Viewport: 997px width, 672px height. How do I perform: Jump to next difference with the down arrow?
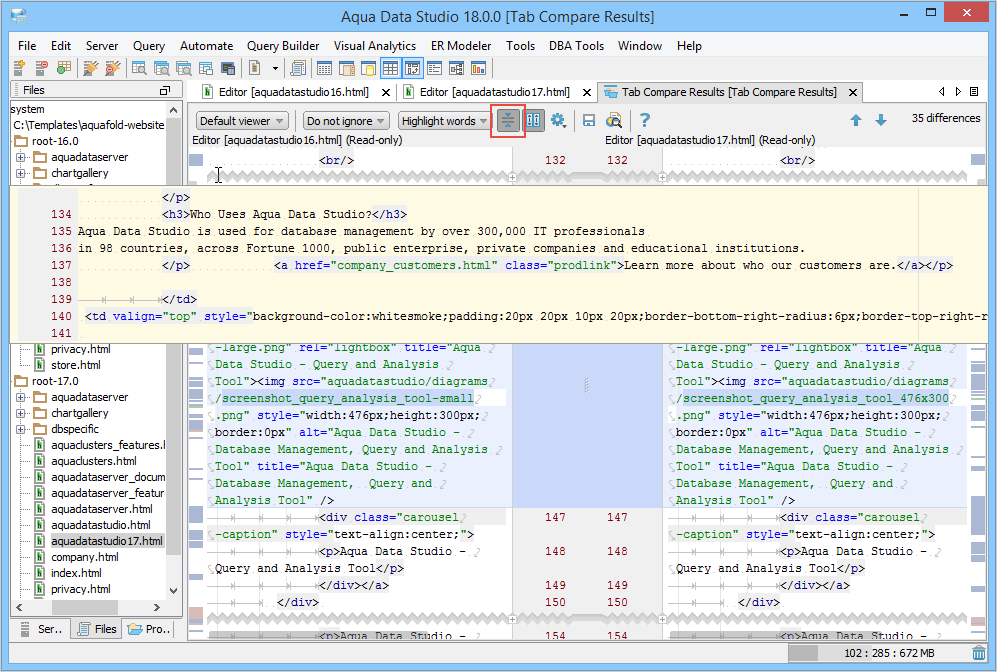coord(880,120)
